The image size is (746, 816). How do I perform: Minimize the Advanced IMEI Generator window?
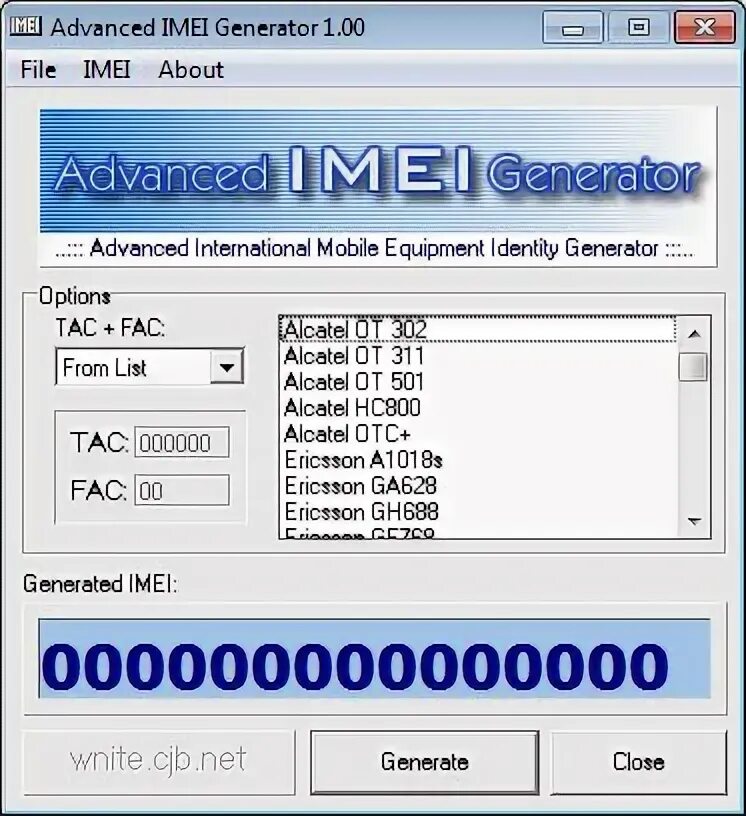[x=573, y=27]
